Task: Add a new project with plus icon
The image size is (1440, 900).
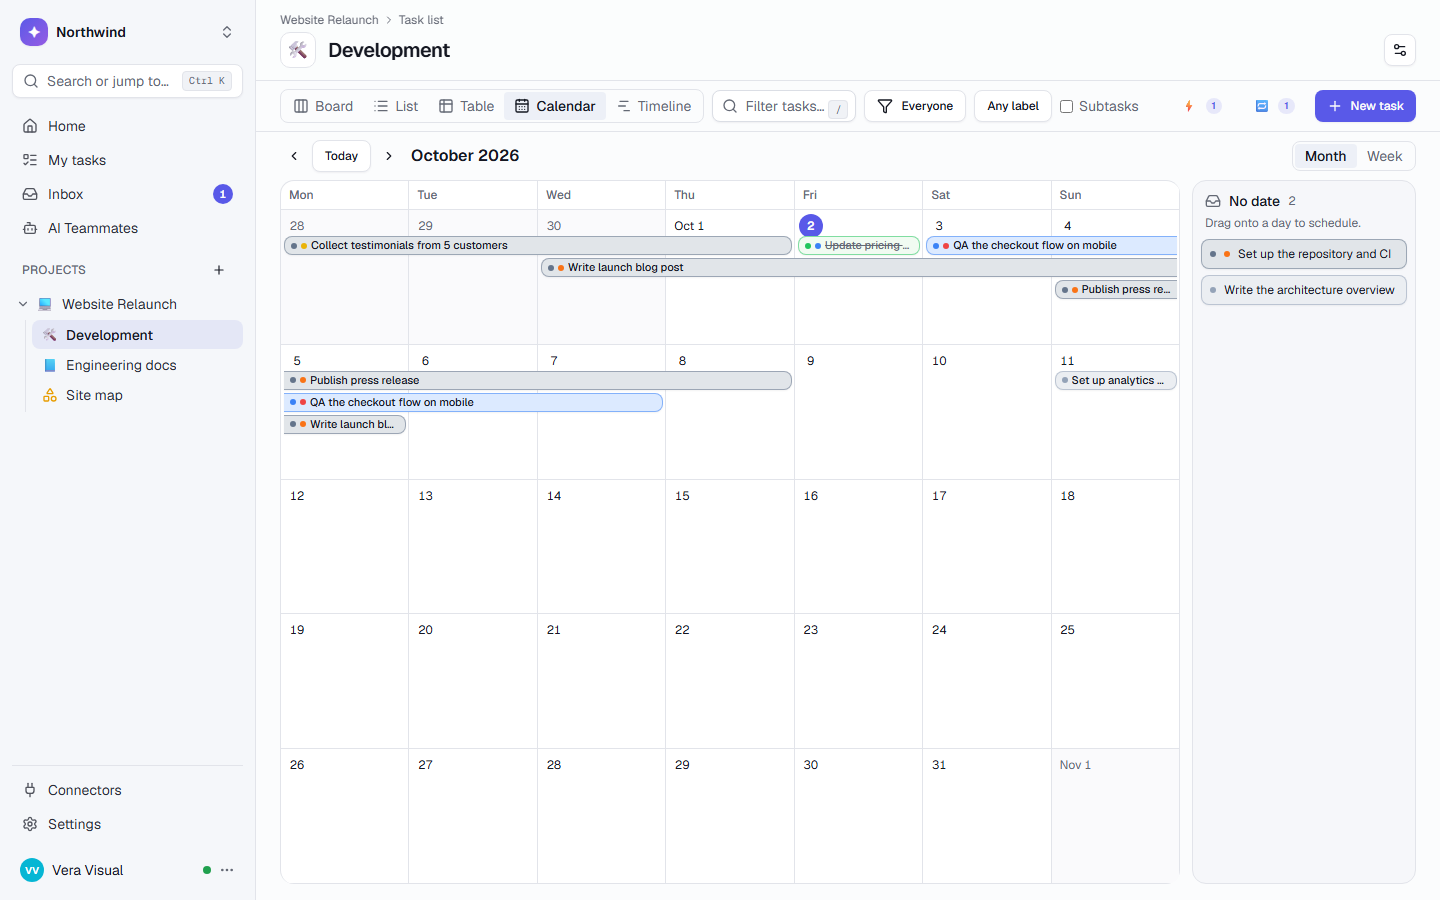Action: coord(219,270)
